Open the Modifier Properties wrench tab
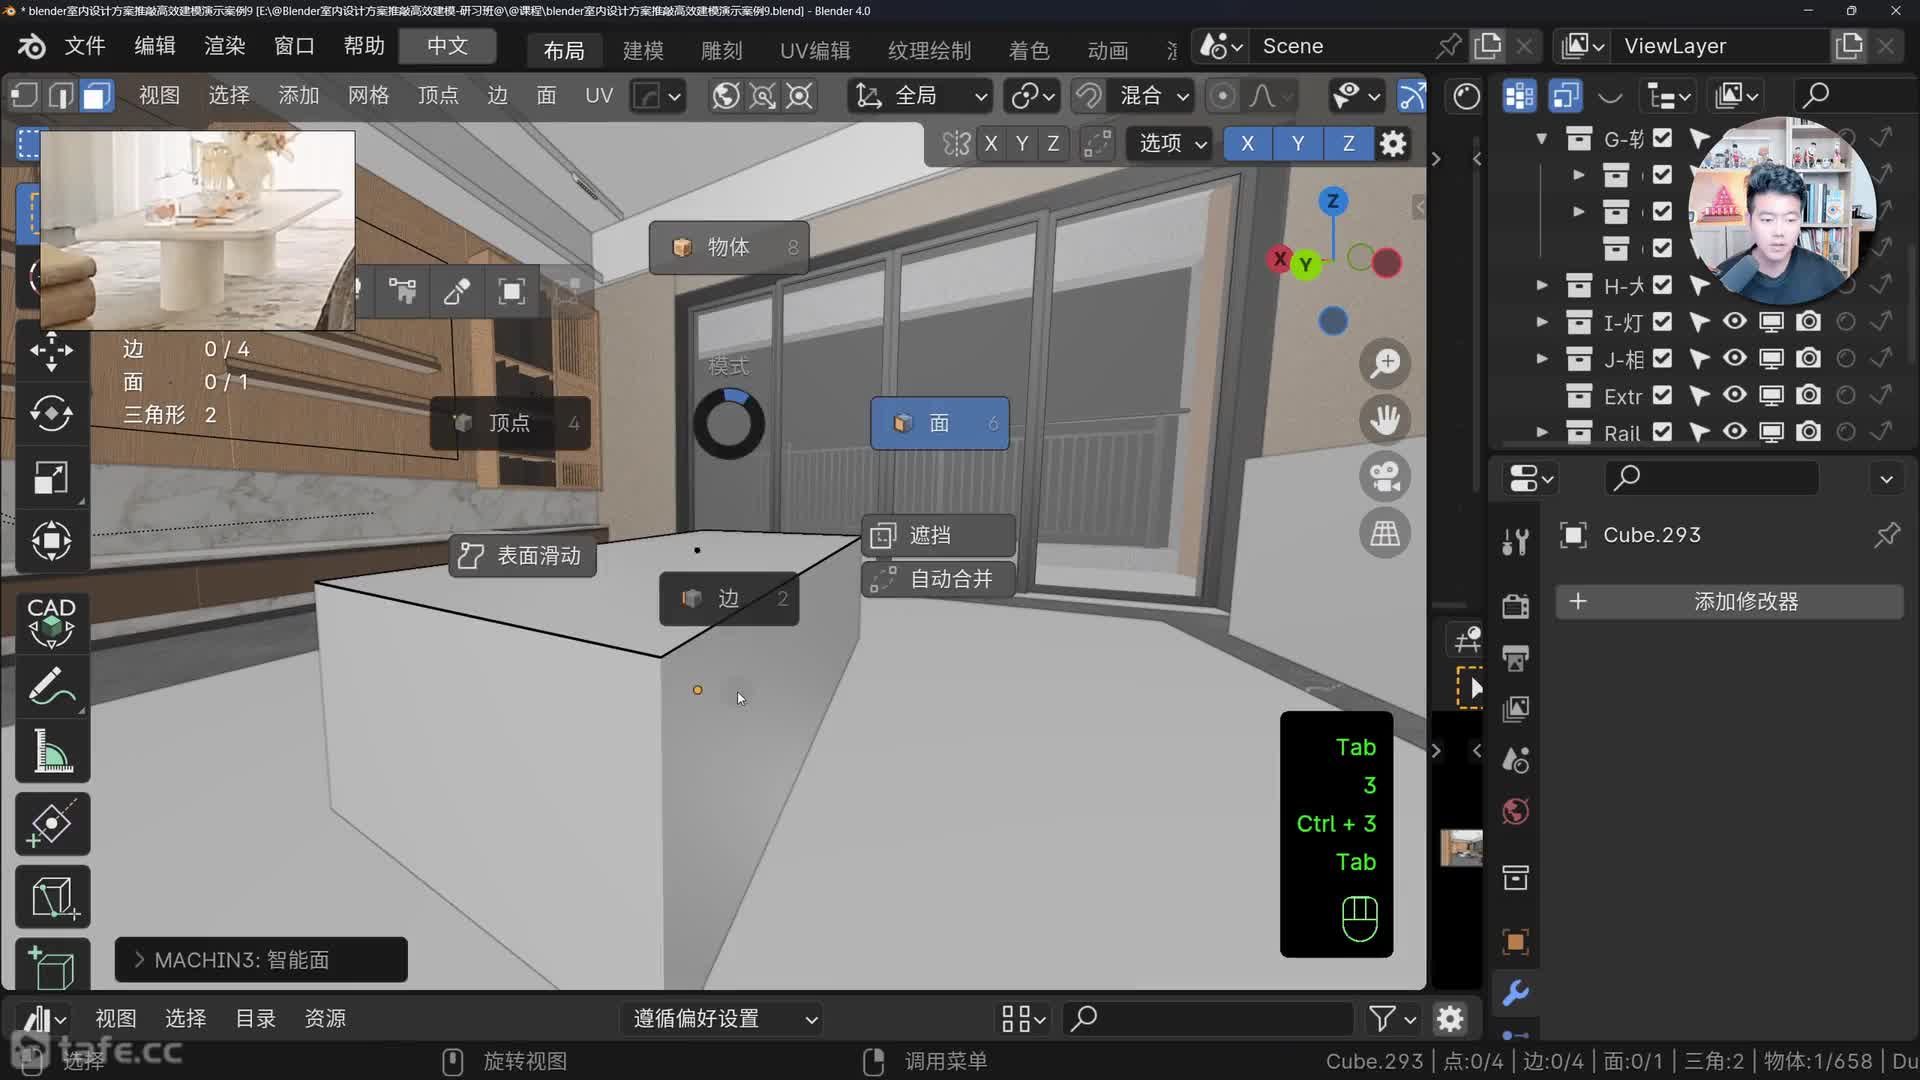The width and height of the screenshot is (1920, 1080). point(1514,991)
